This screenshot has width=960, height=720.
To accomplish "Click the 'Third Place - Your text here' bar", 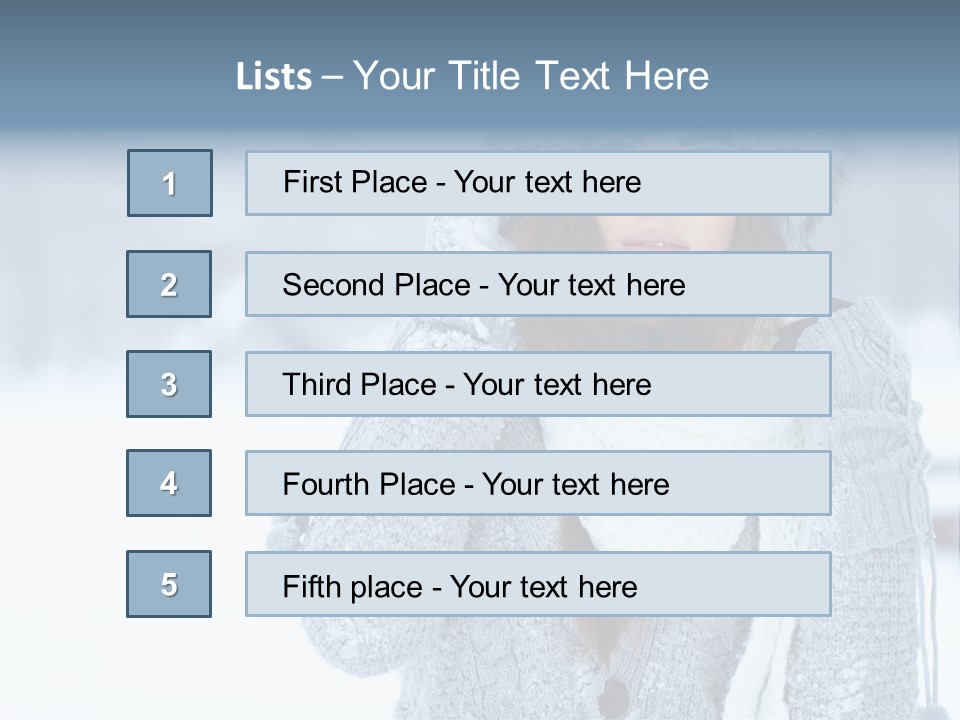I will point(538,384).
